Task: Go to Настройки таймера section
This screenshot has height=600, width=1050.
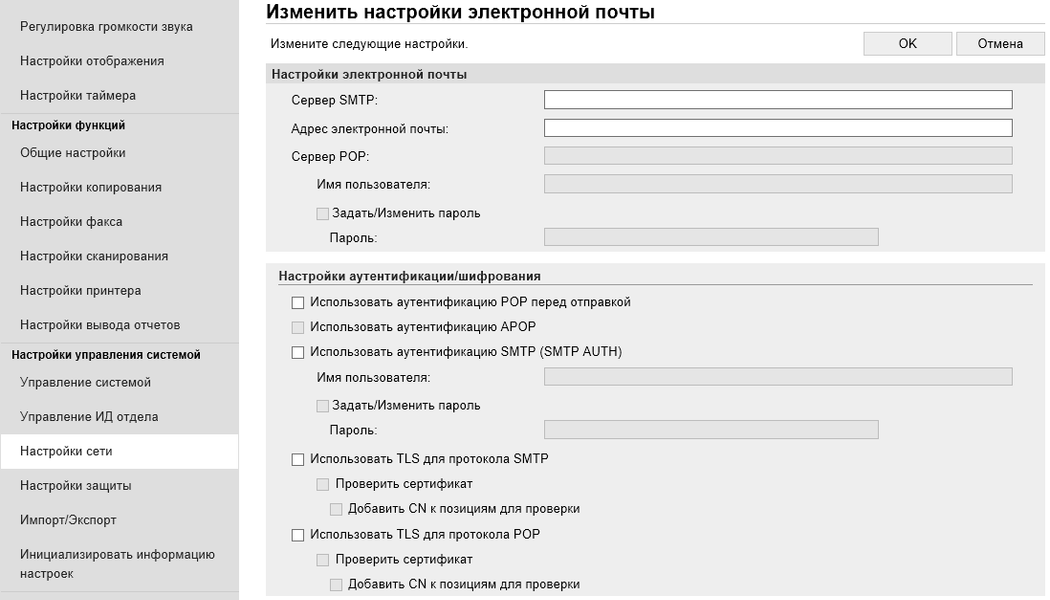Action: pos(78,96)
